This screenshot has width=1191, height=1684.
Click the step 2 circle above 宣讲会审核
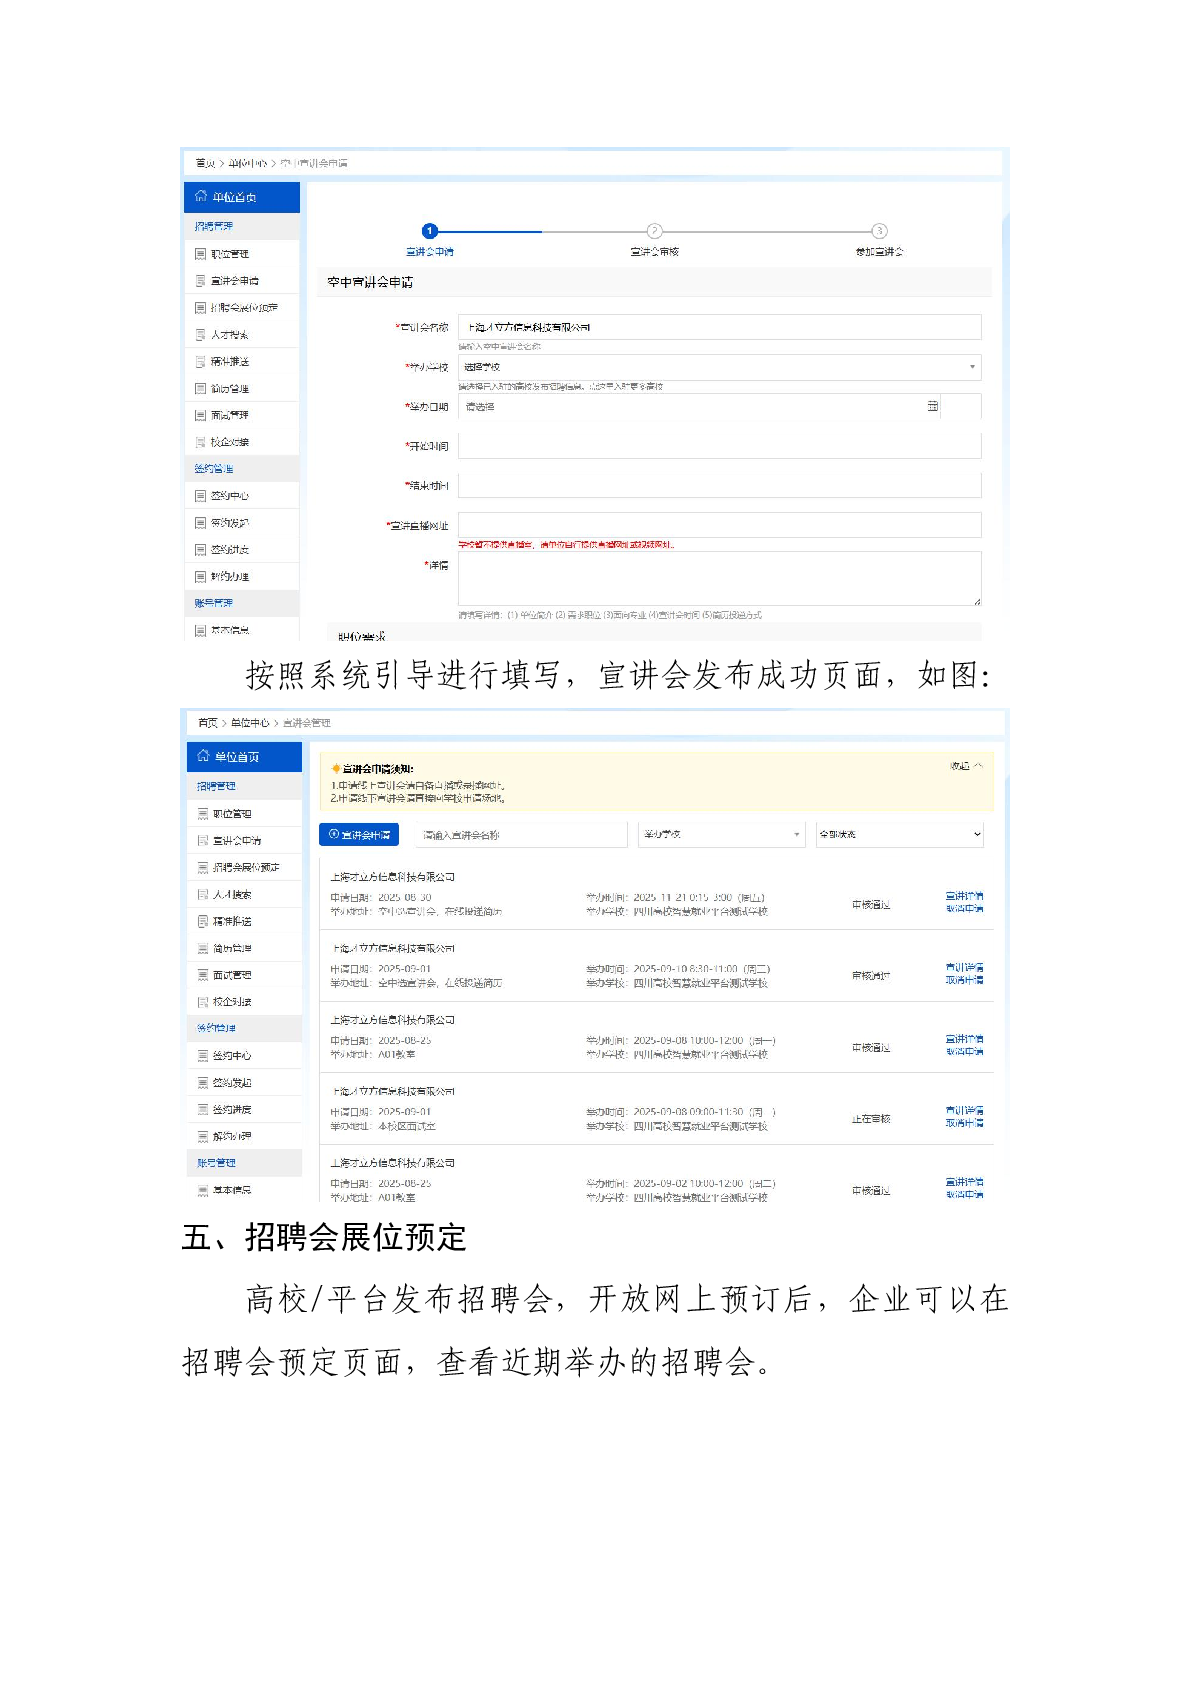(x=654, y=231)
